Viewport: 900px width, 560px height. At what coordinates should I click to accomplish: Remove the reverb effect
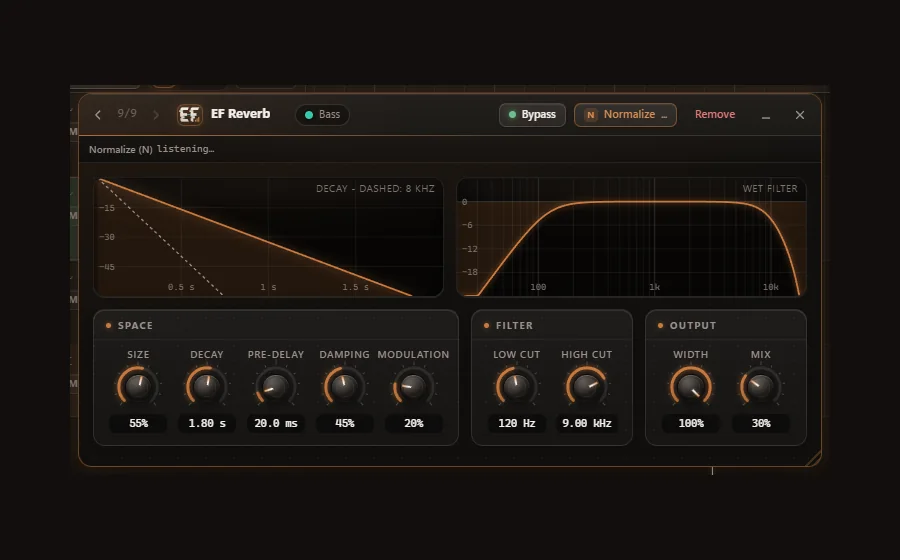tap(715, 114)
